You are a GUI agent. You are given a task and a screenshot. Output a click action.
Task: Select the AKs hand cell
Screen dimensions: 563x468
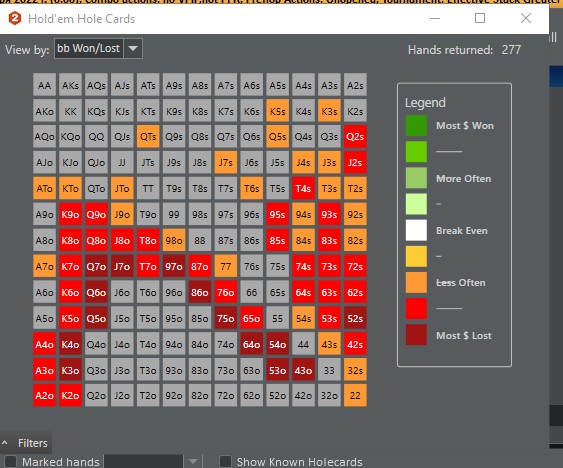point(70,85)
